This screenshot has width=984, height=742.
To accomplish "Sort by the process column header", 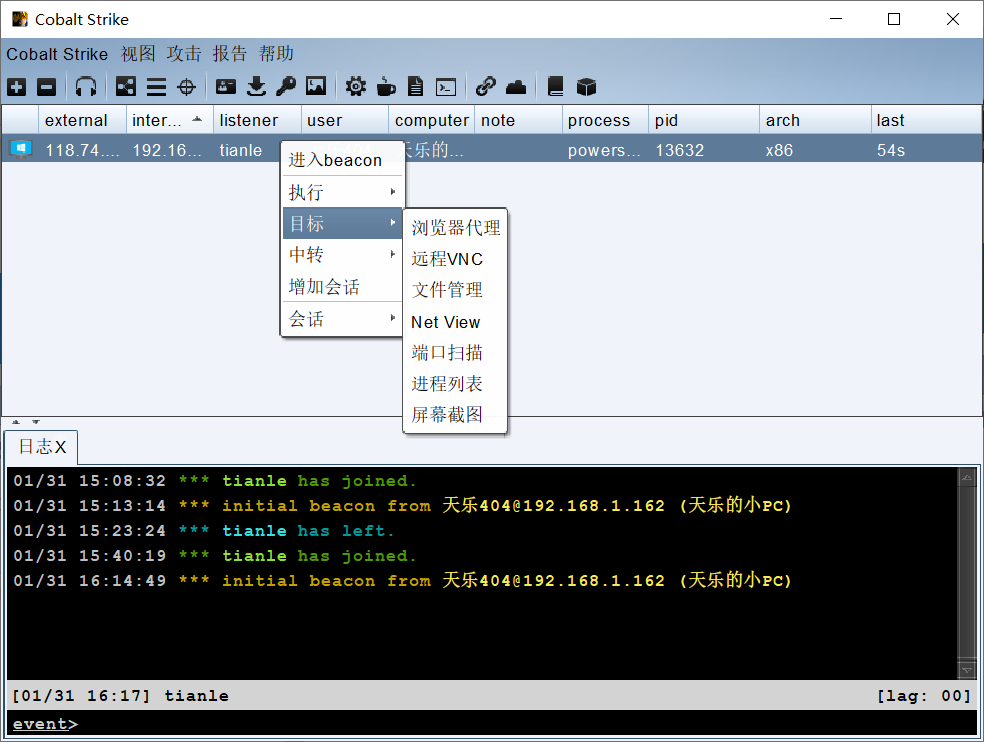I will point(605,120).
